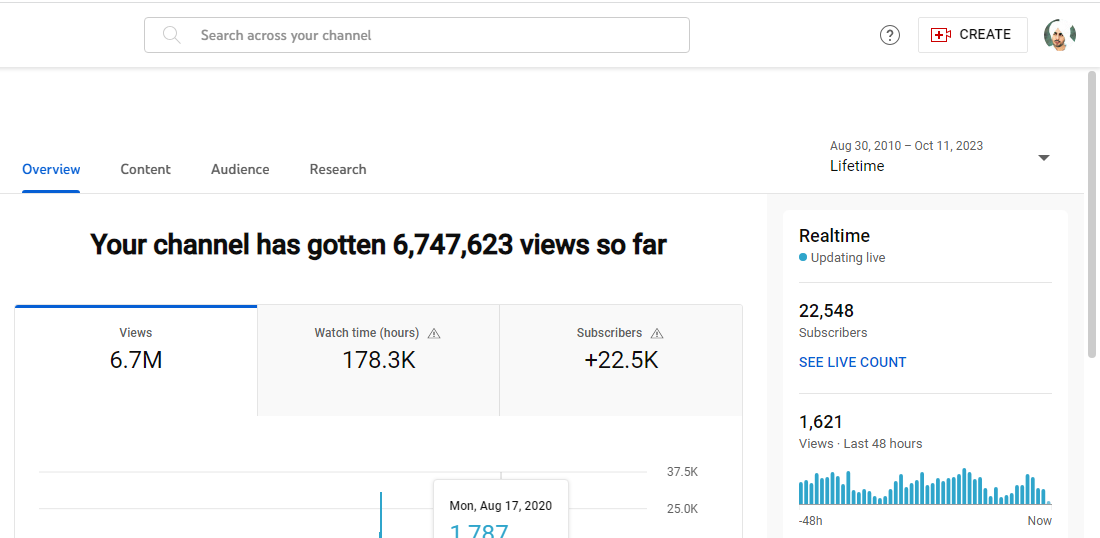Click the 37.5K axis label
The height and width of the screenshot is (538, 1100).
click(x=682, y=472)
